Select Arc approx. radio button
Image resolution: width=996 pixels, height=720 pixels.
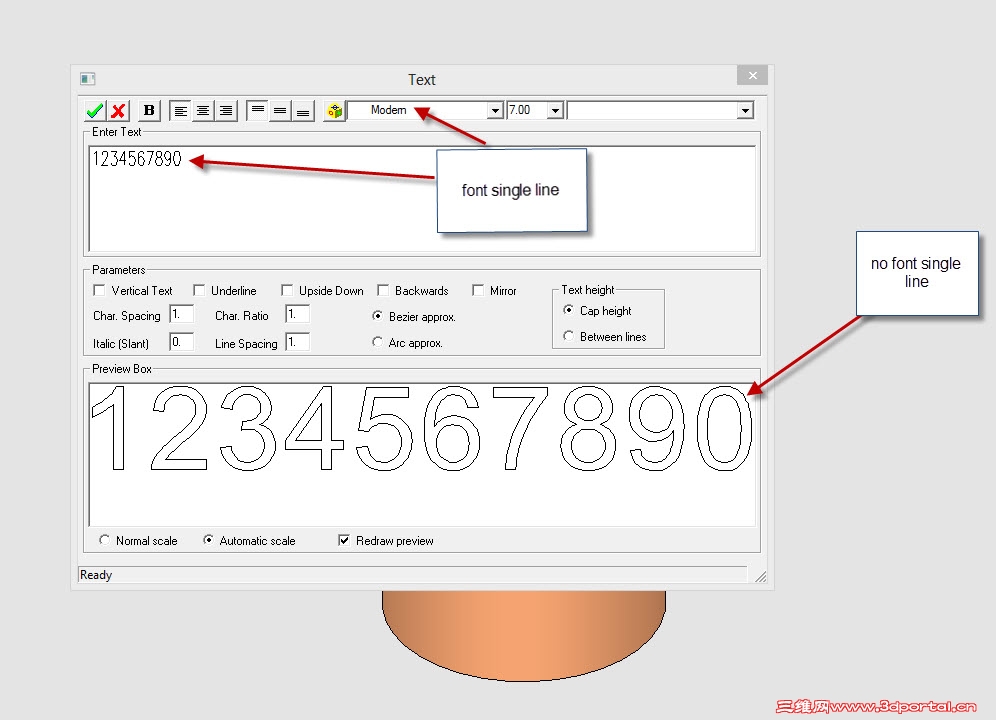pyautogui.click(x=377, y=342)
